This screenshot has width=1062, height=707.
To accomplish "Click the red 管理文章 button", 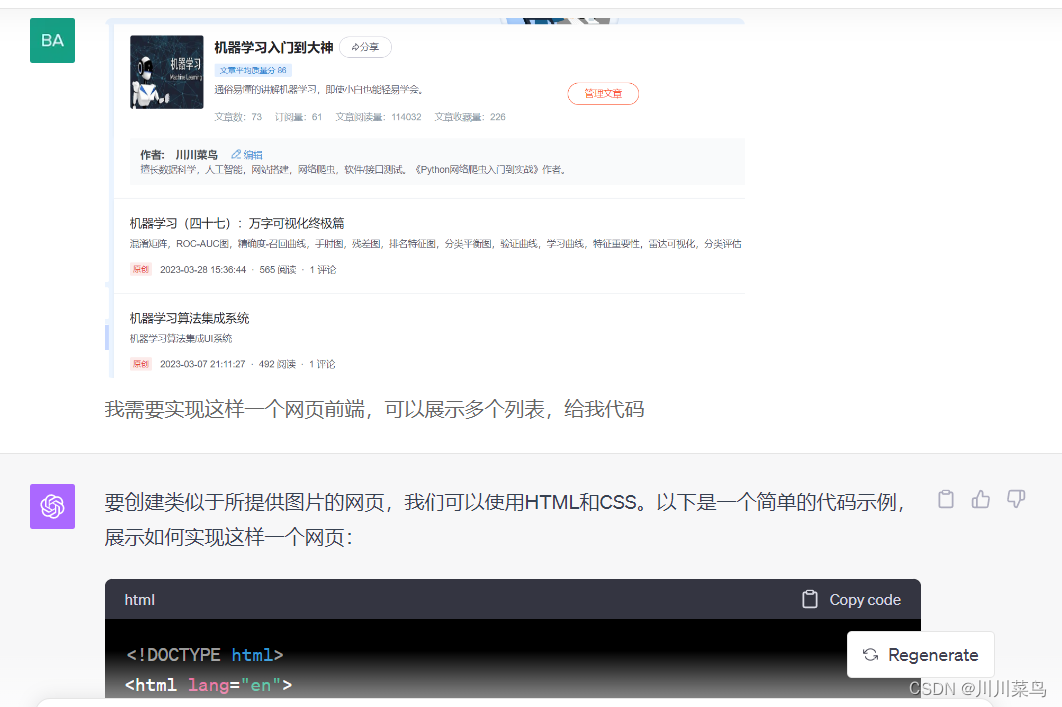I will click(603, 93).
